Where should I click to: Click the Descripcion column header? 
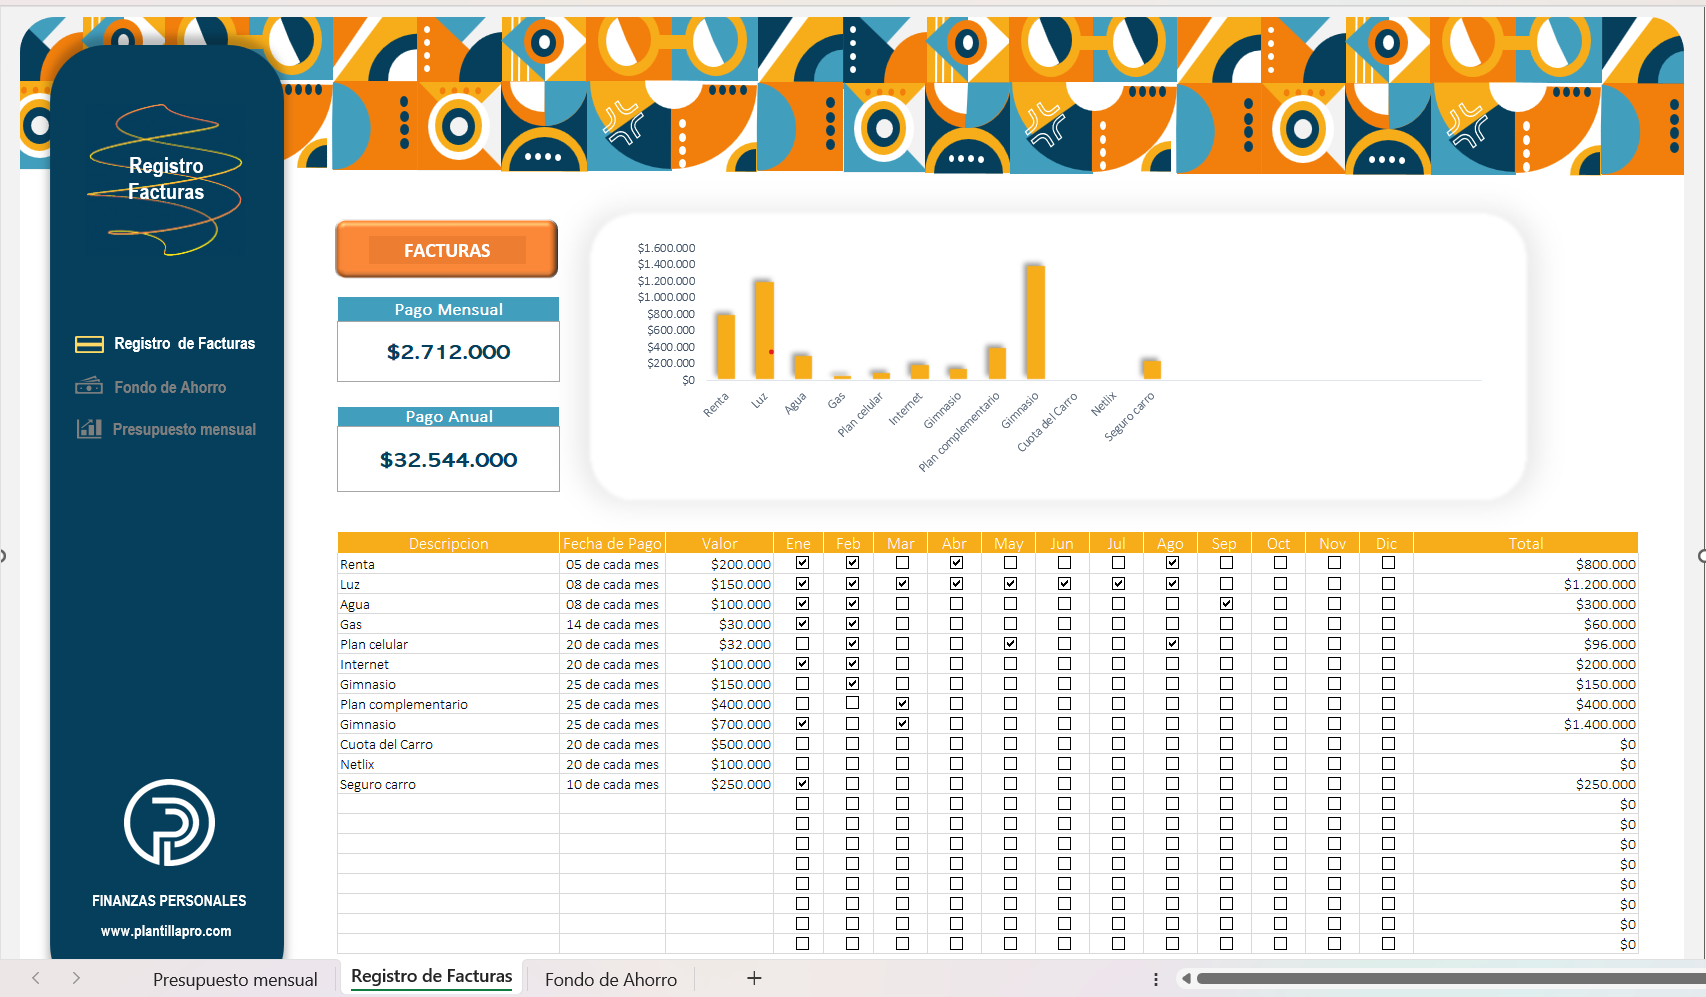448,543
